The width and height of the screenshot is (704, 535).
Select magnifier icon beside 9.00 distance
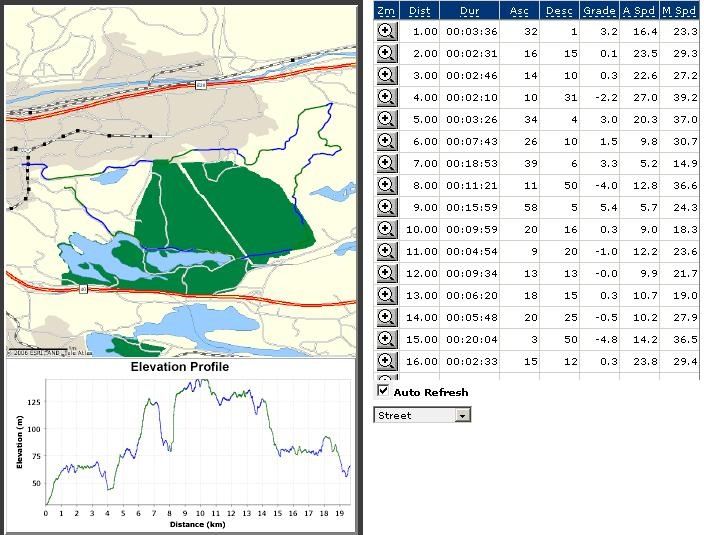pyautogui.click(x=386, y=207)
